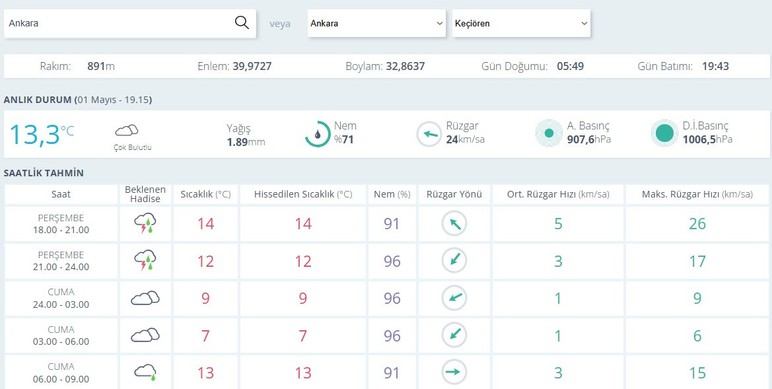Click cloud icon for Cuma 24.00 - 03.00
The height and width of the screenshot is (389, 772).
tap(145, 298)
